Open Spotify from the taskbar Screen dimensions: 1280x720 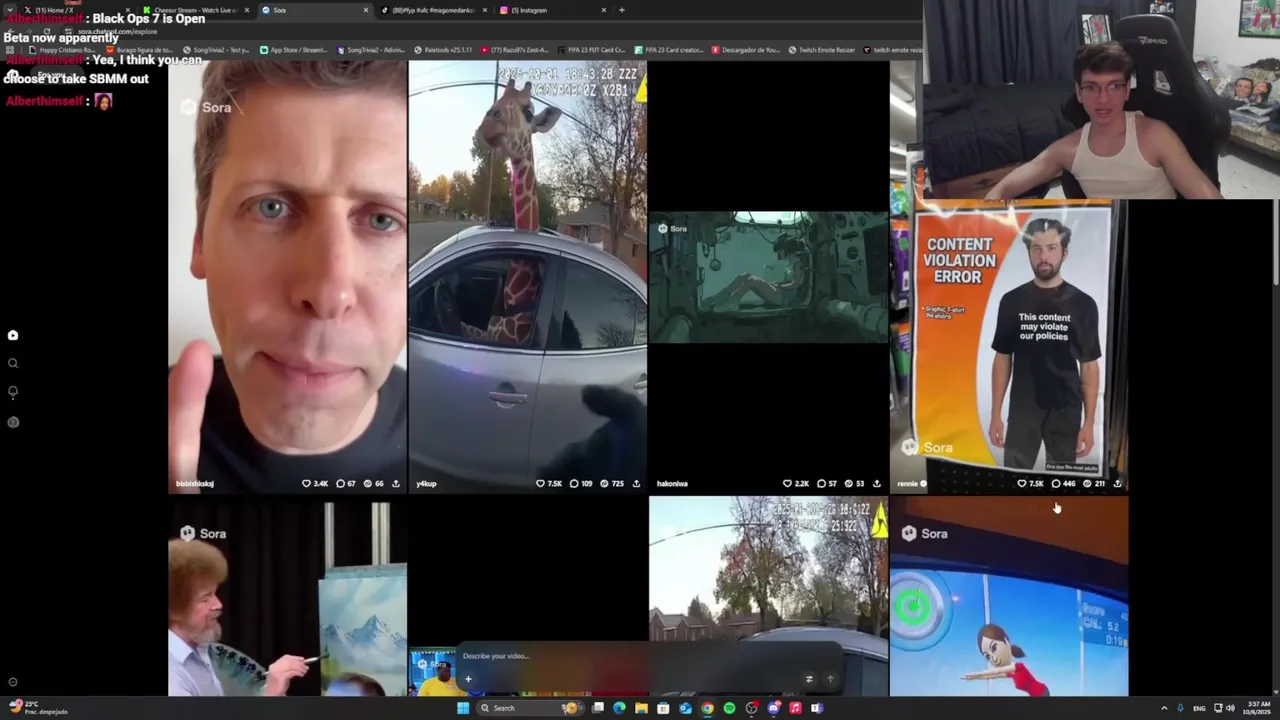[729, 708]
